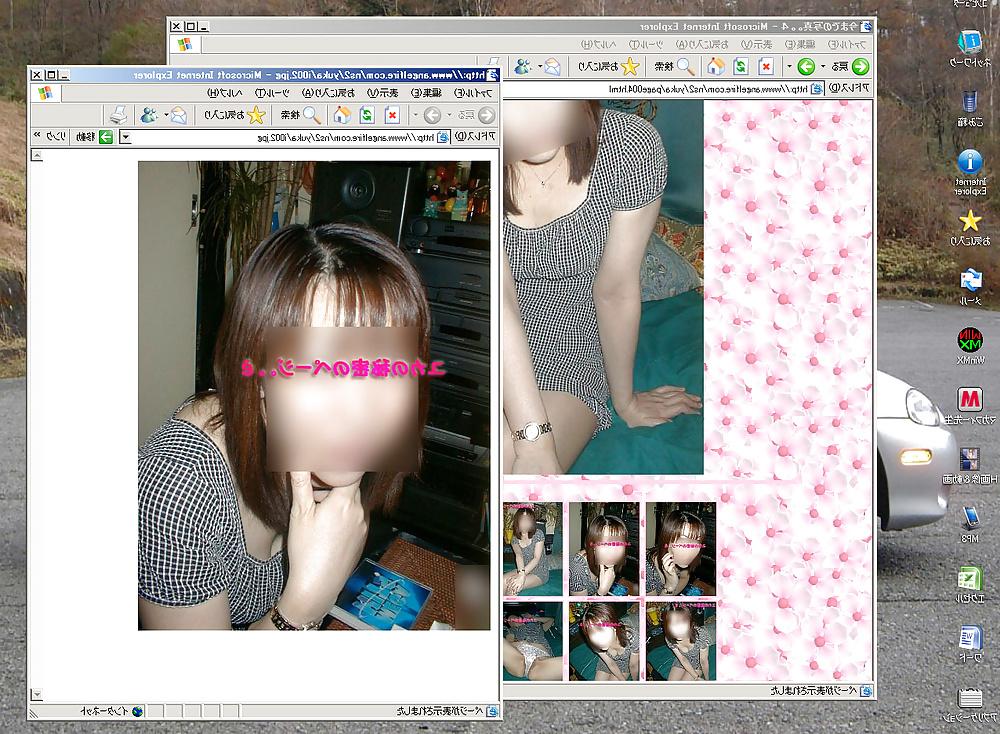Select the Recycle Bin desktop icon
This screenshot has width=1000, height=734.
click(x=970, y=108)
